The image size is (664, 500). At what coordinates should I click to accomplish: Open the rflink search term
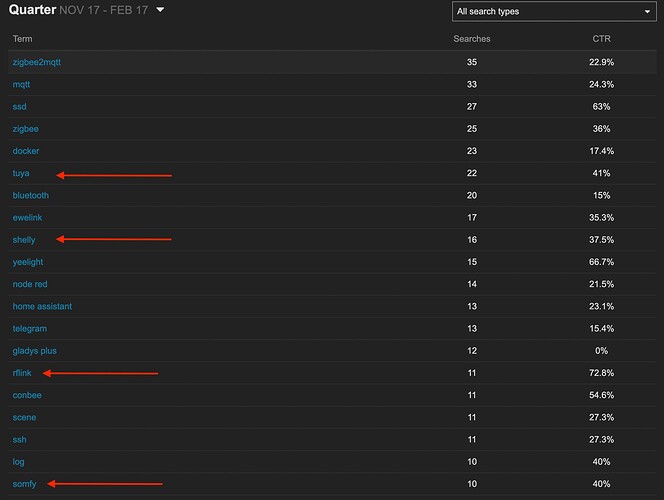[x=22, y=373]
